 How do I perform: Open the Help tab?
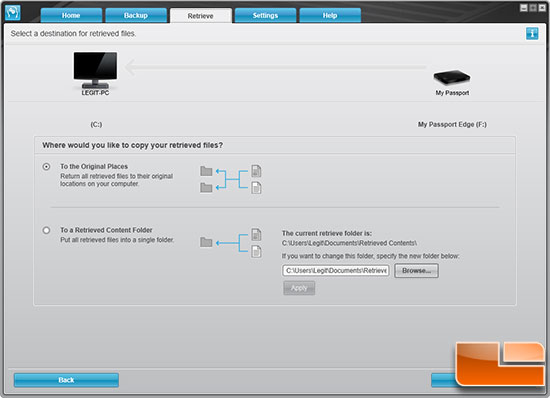330,15
